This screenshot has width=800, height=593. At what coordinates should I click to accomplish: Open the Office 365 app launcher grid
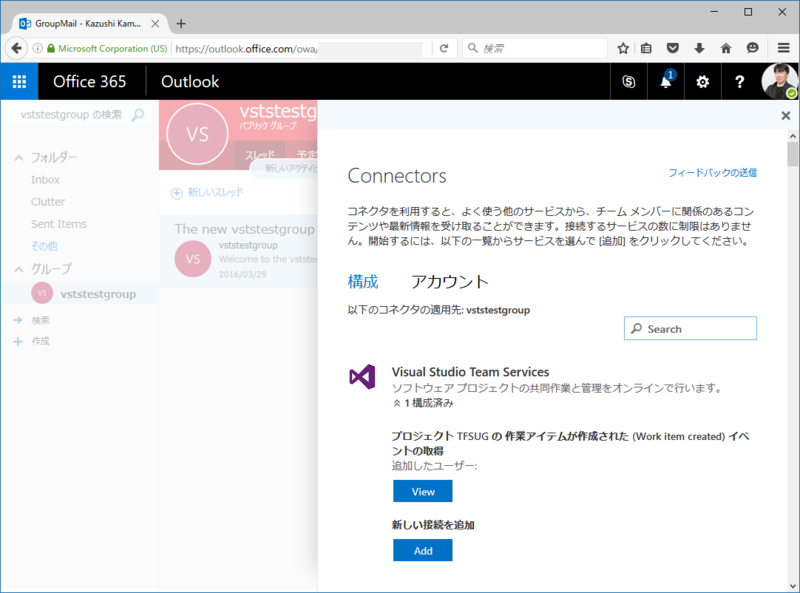[19, 82]
